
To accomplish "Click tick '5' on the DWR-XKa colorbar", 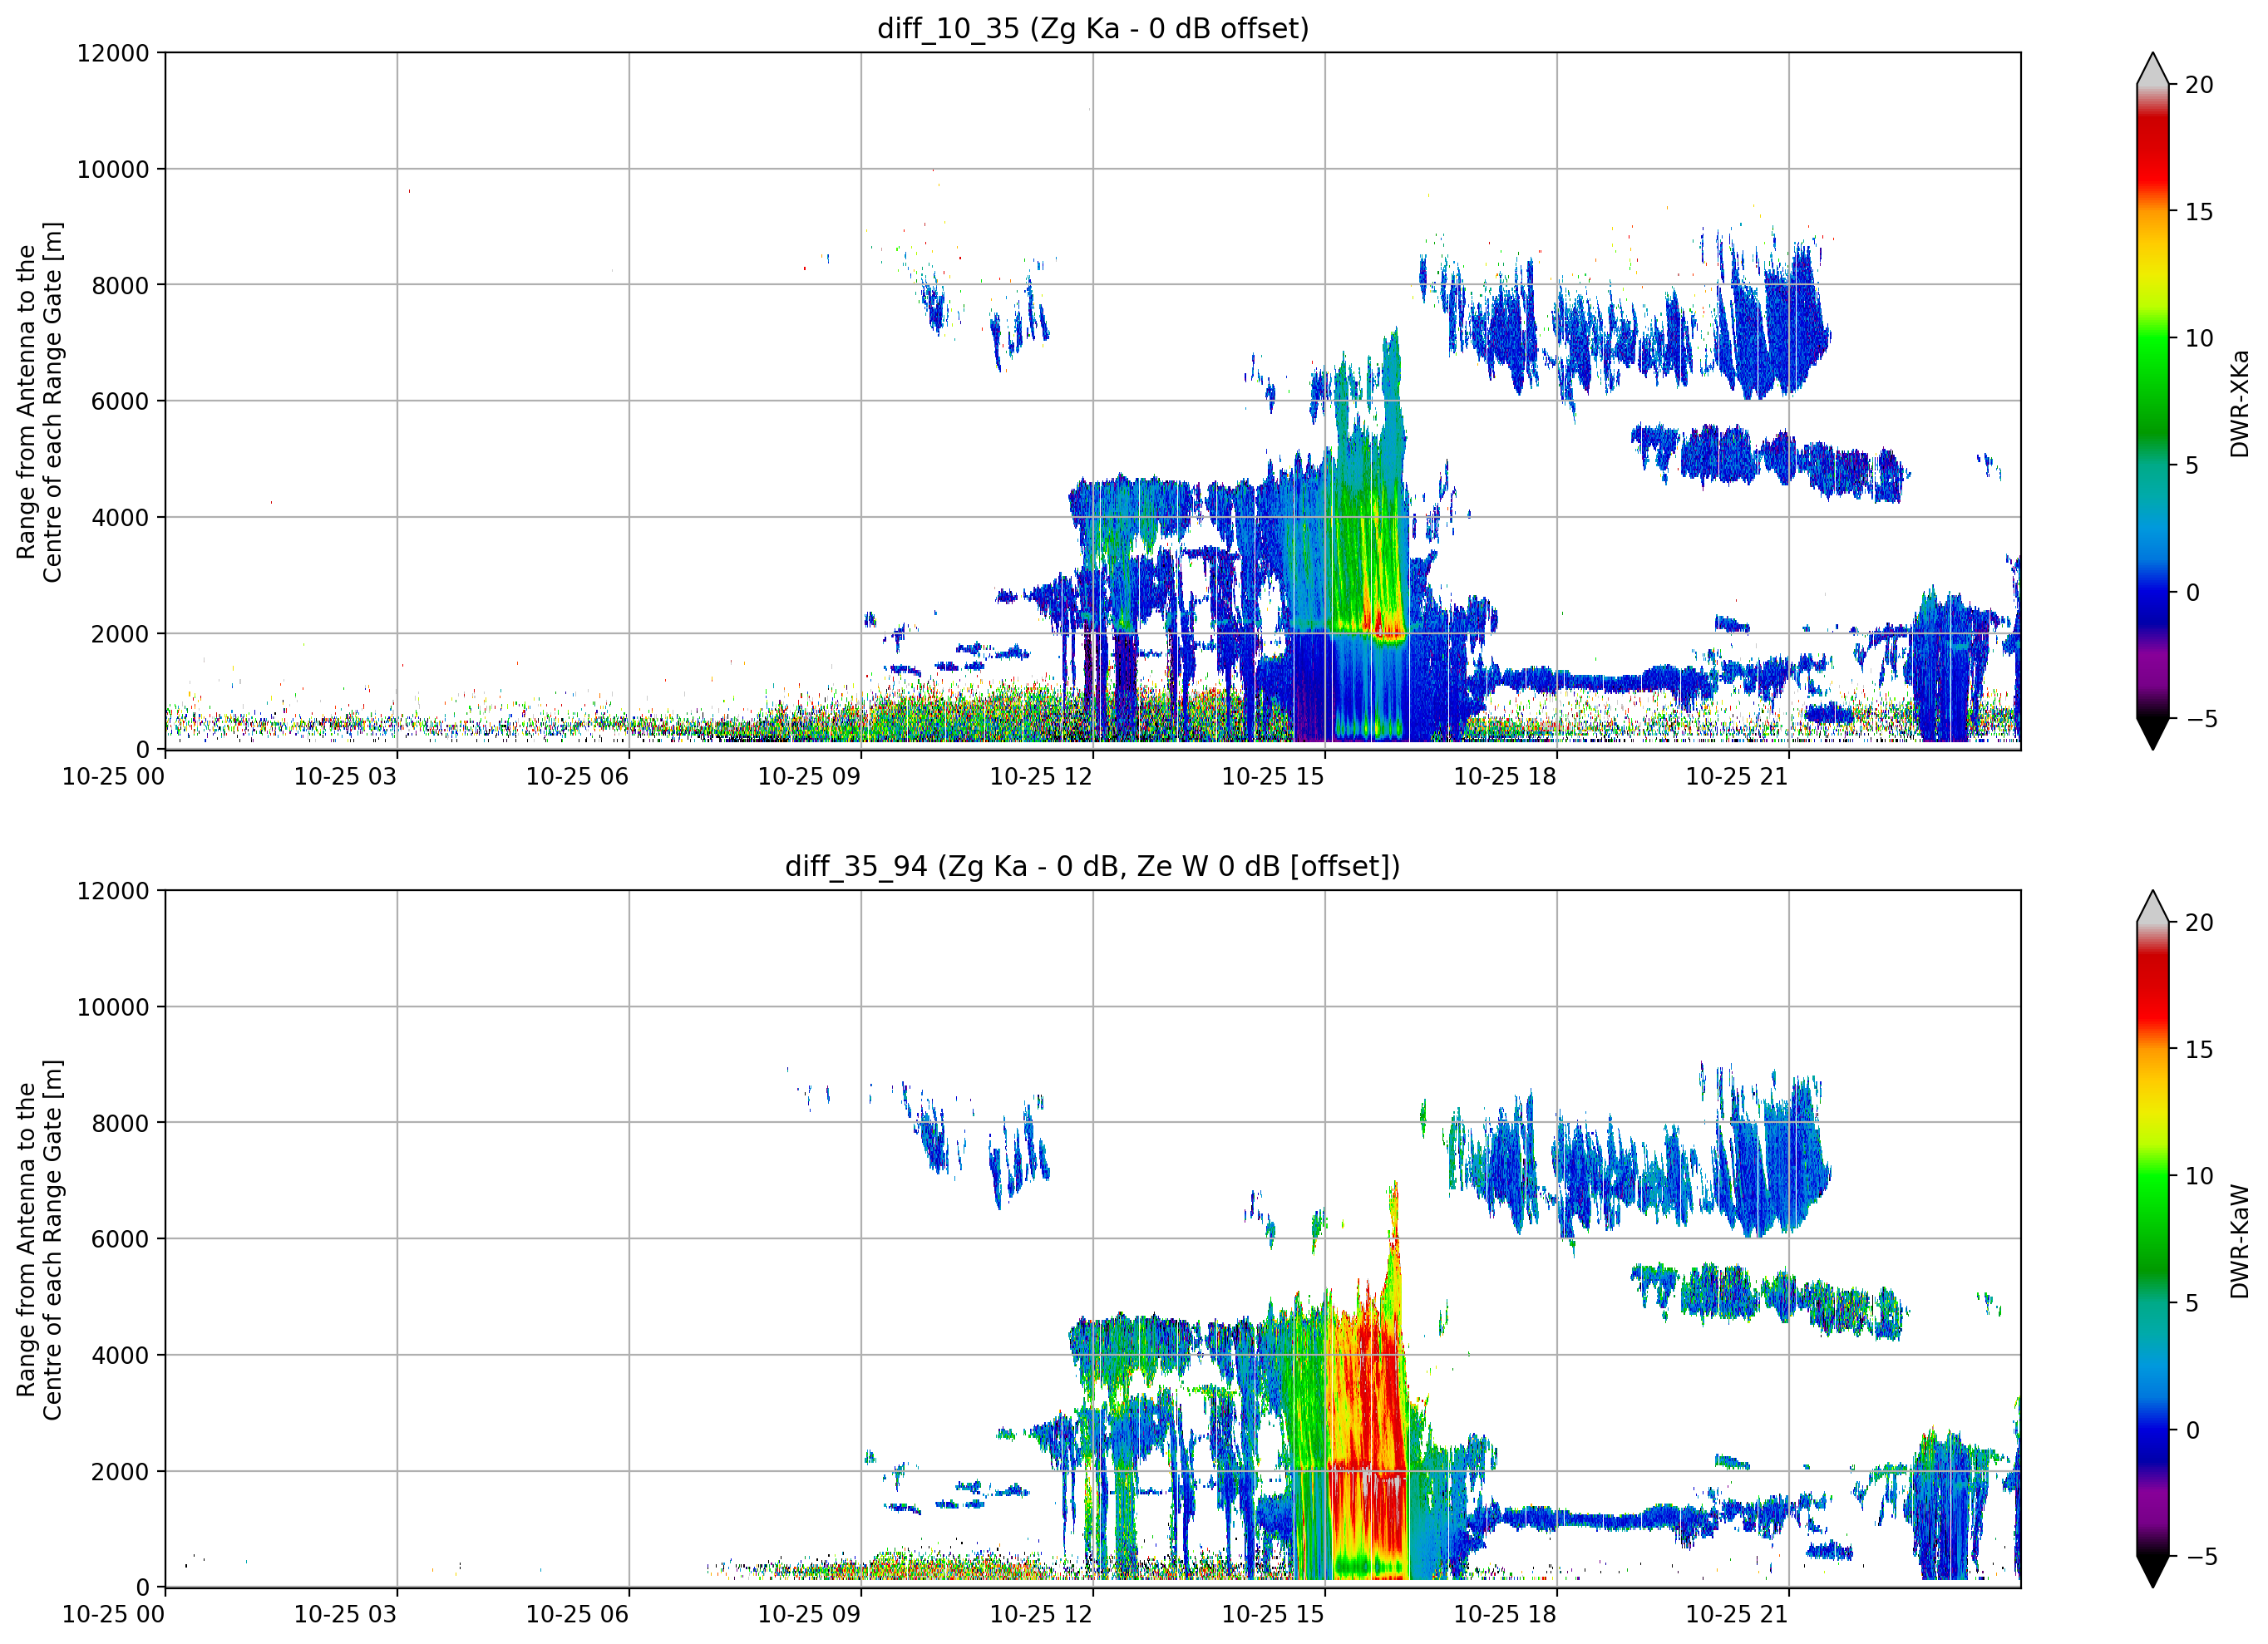I will click(x=2191, y=465).
